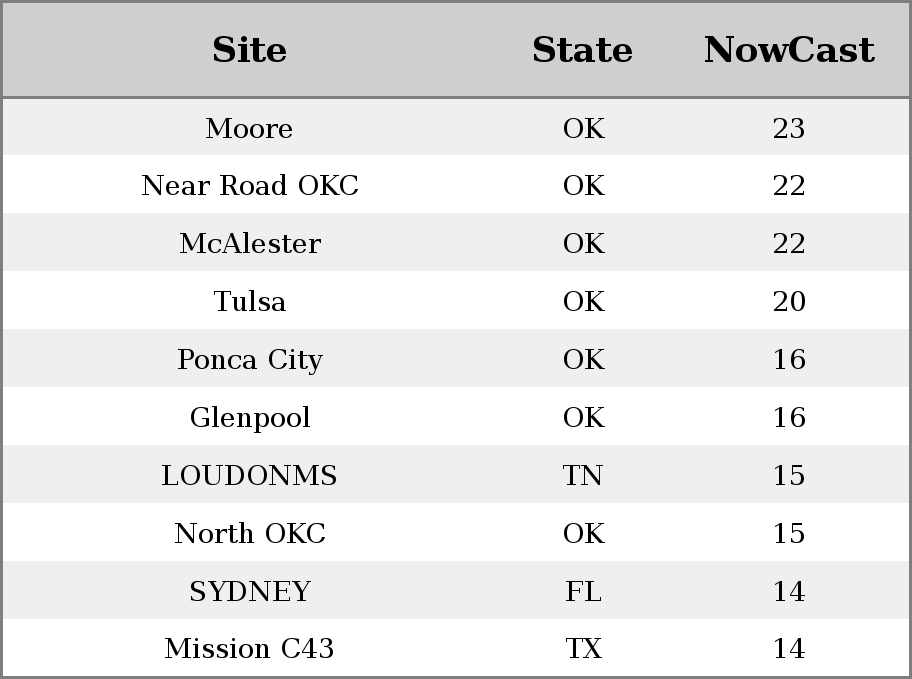
Task: Click the Ponca City site name
Action: (x=250, y=360)
